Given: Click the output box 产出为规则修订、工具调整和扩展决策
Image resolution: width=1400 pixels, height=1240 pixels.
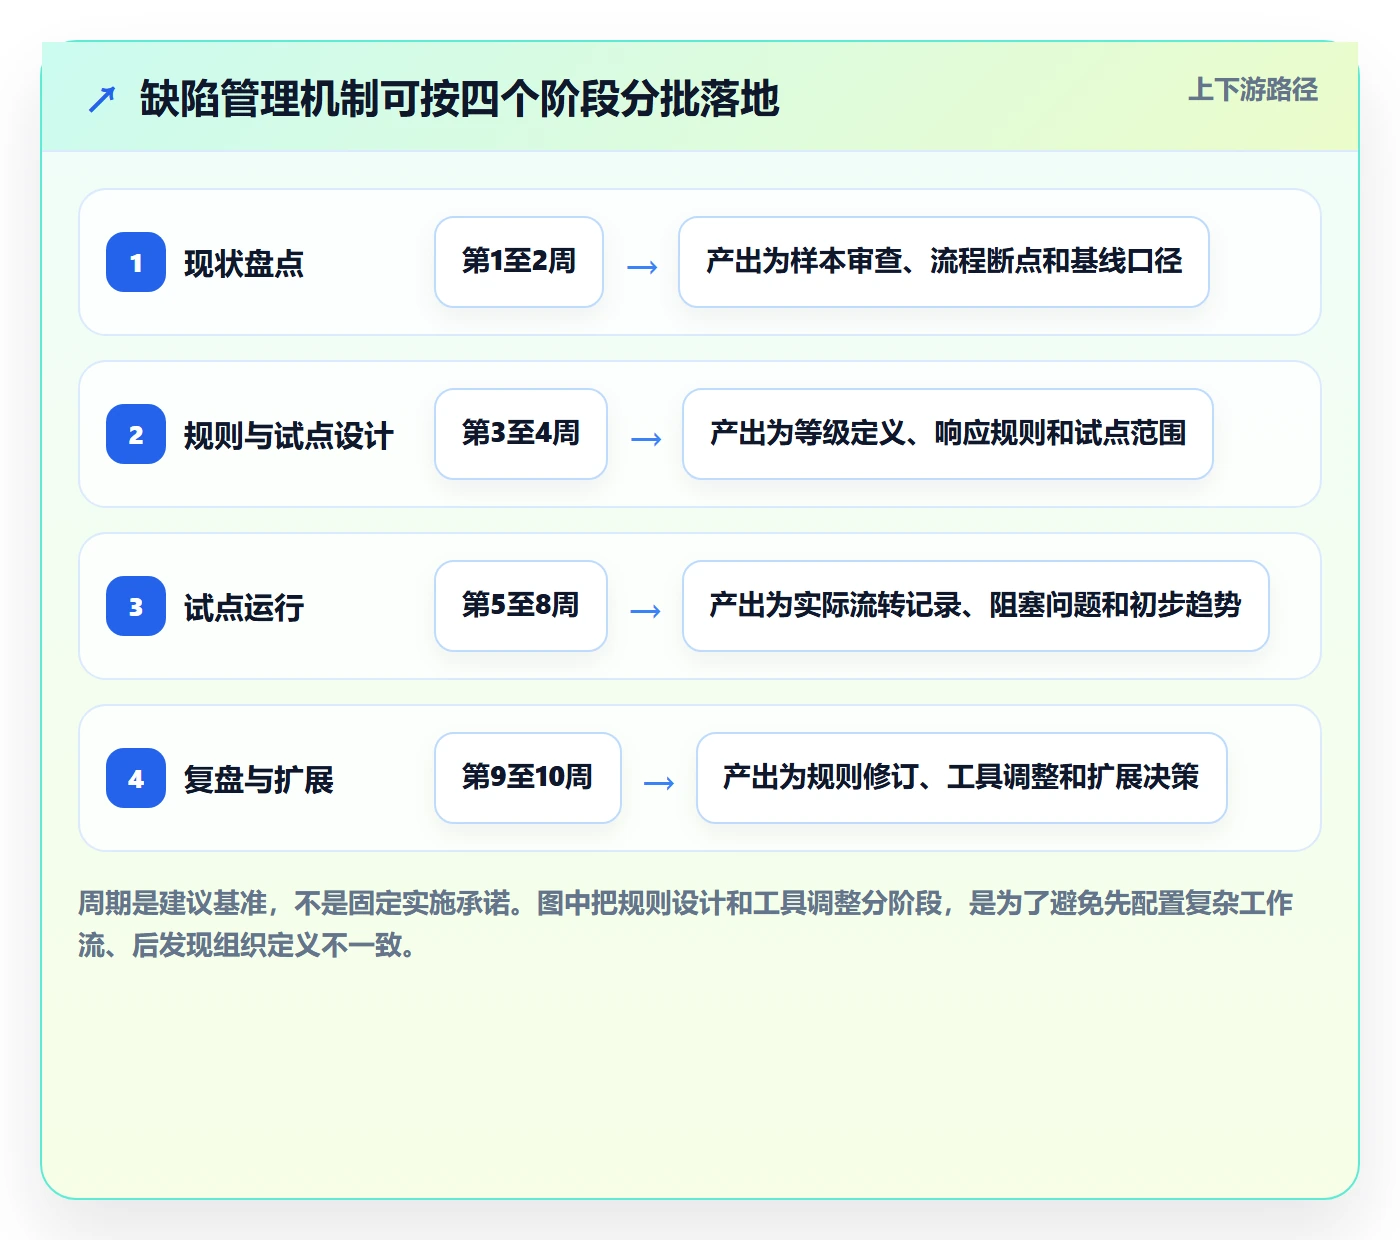Looking at the screenshot, I should pyautogui.click(x=962, y=778).
